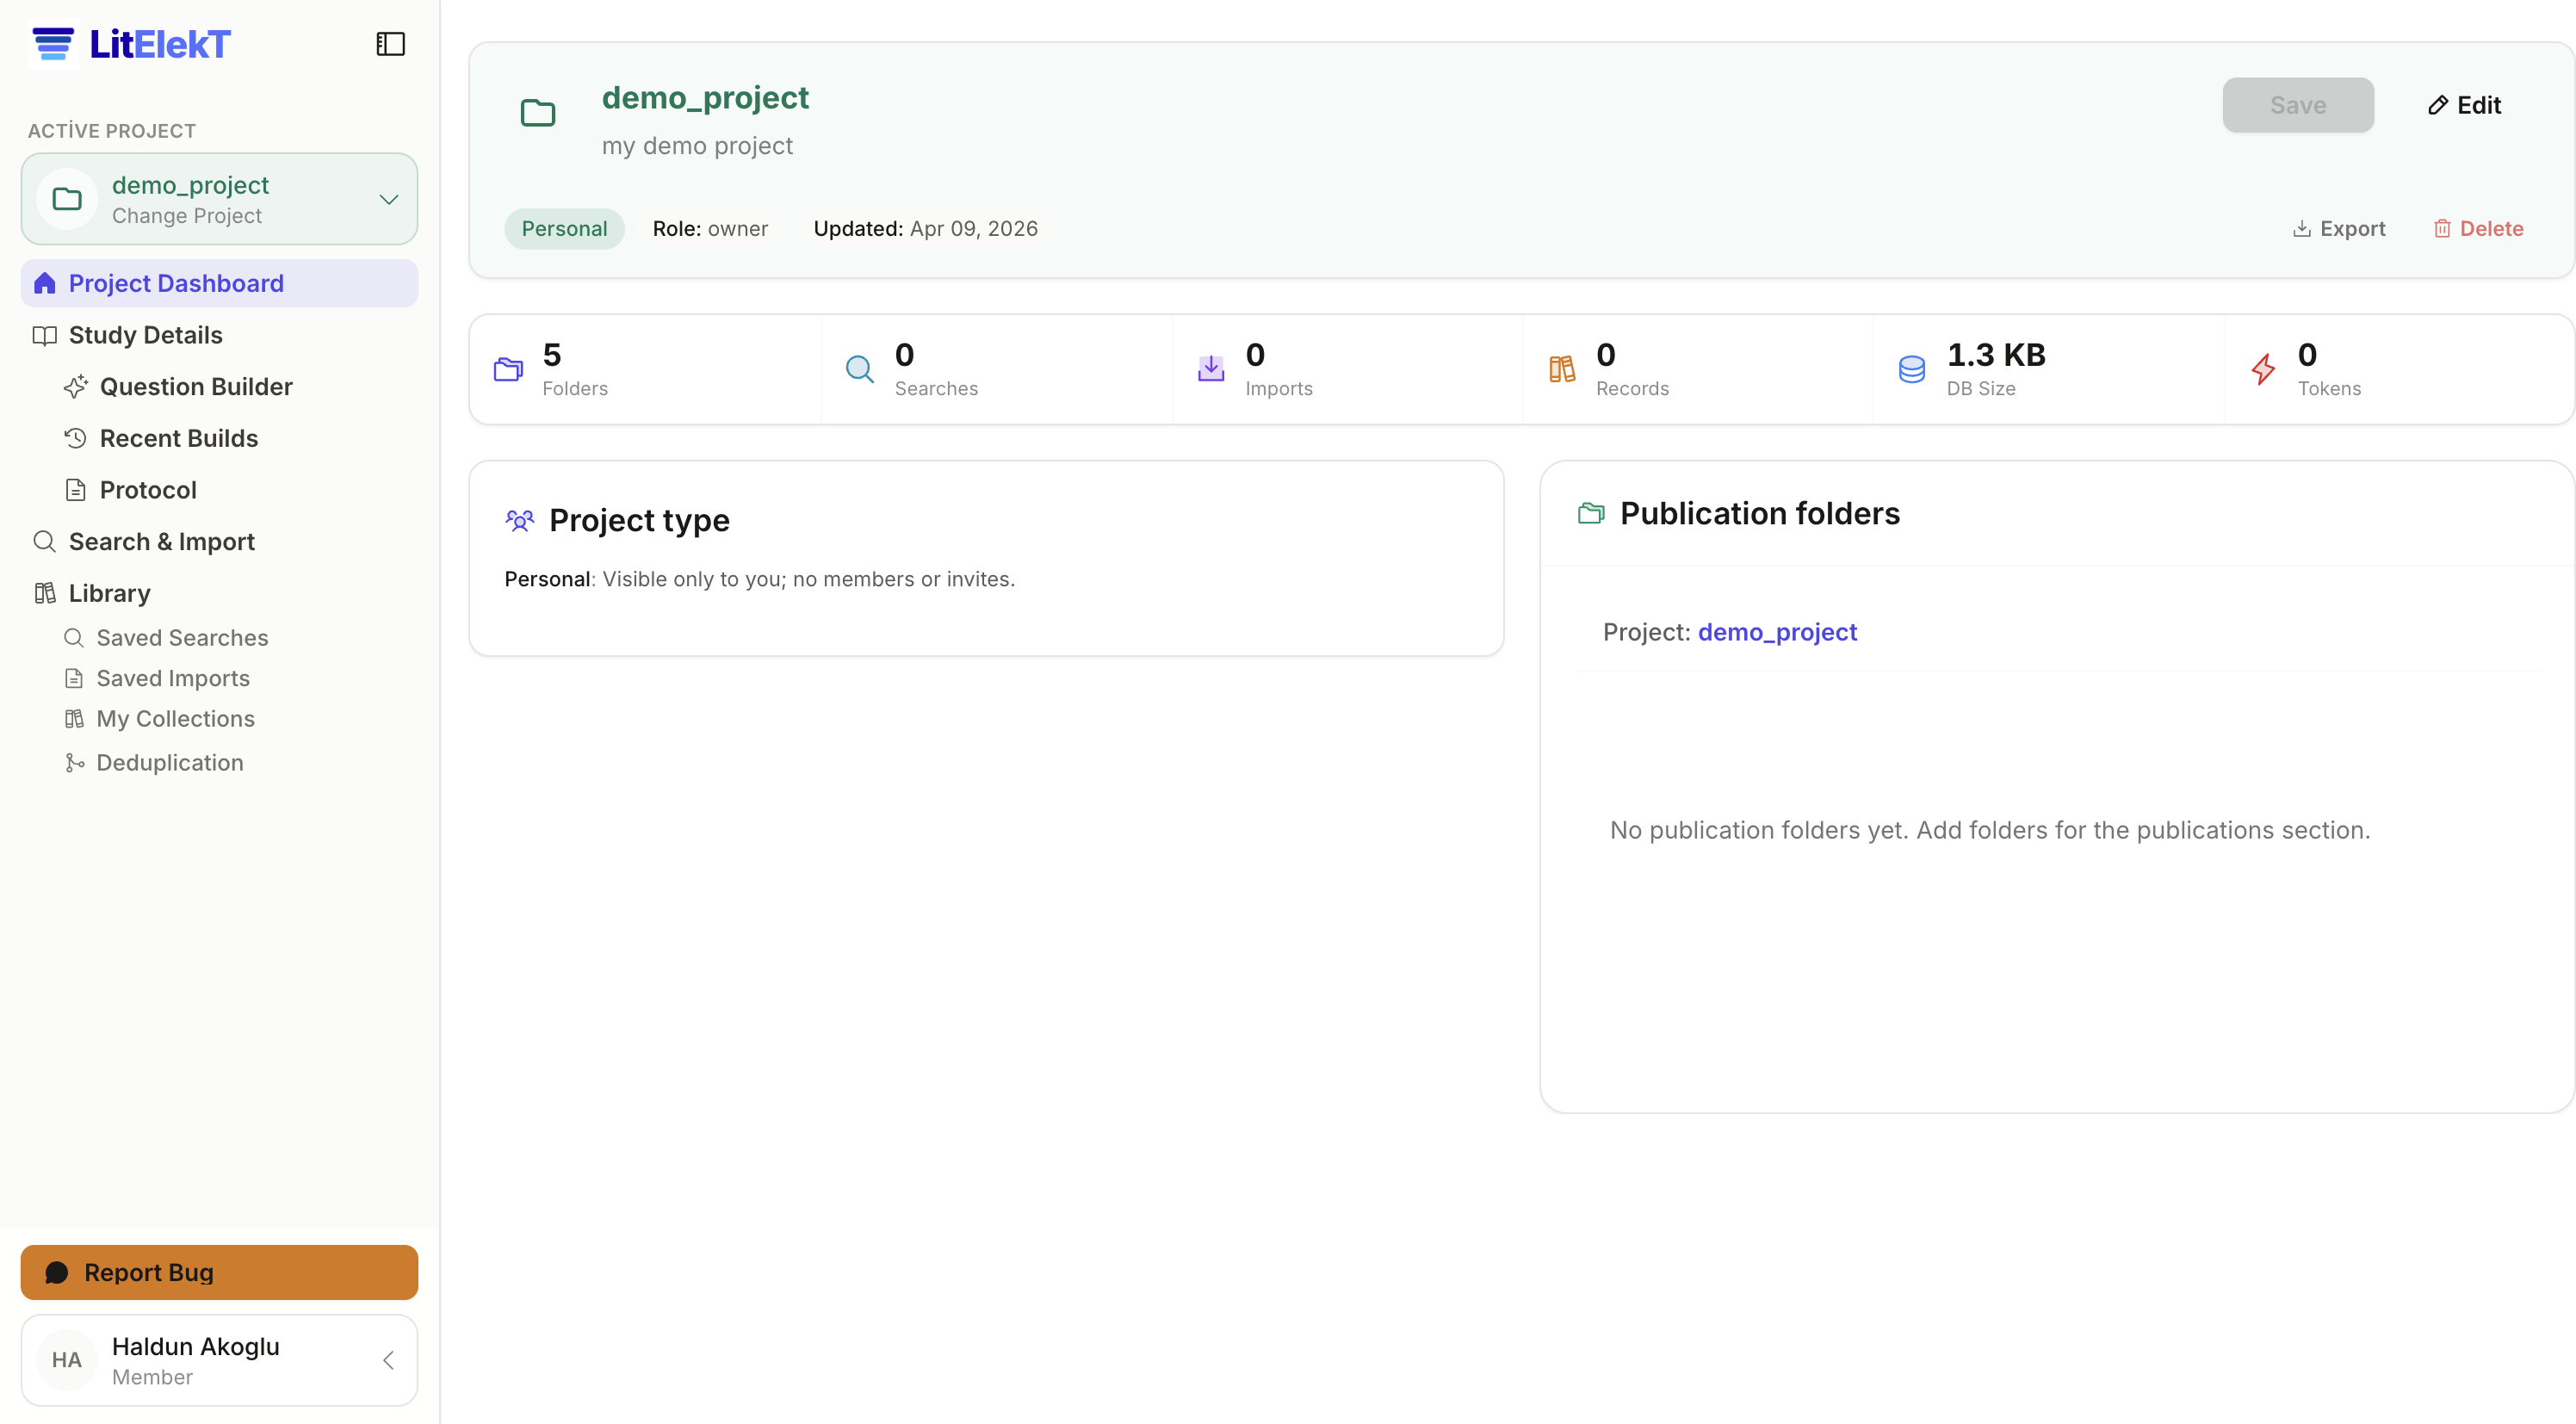The height and width of the screenshot is (1424, 2576).
Task: Open the Library section
Action: tap(109, 593)
